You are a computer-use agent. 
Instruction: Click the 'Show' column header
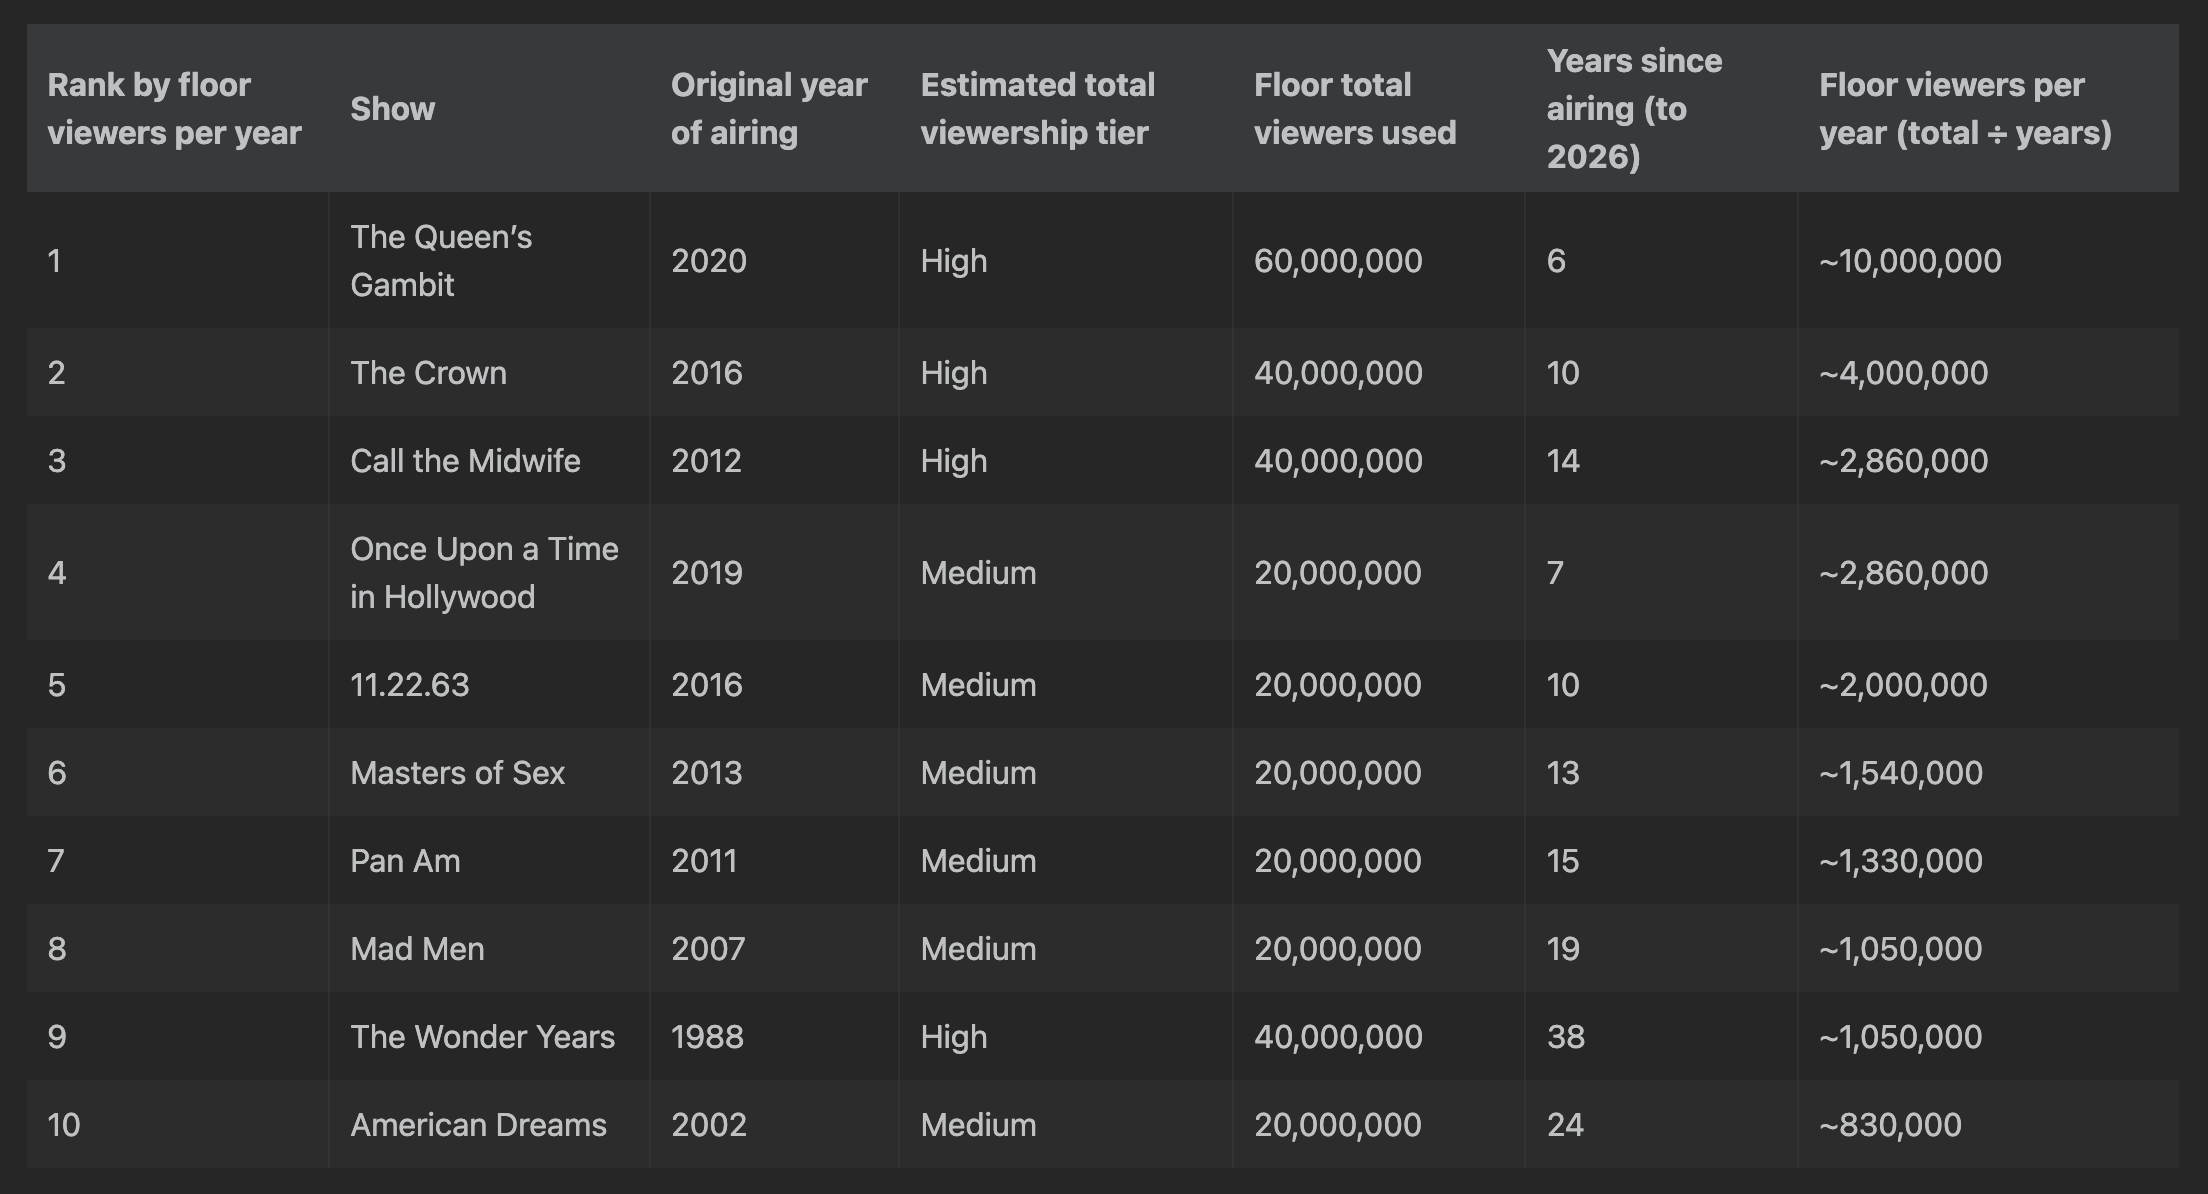(x=392, y=109)
